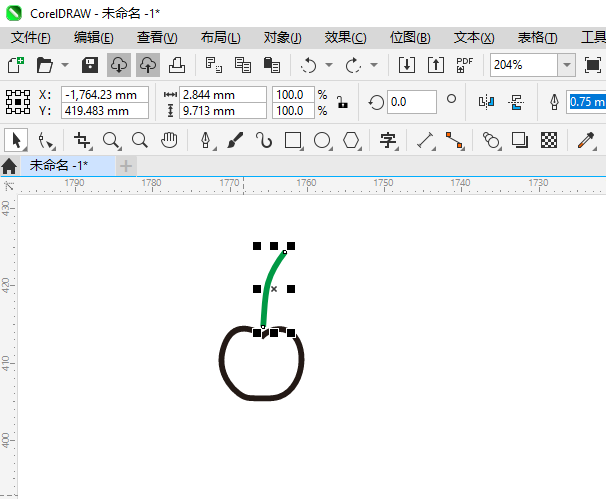Select the Artistic Media brush tool
The height and width of the screenshot is (499, 606).
pyautogui.click(x=235, y=140)
